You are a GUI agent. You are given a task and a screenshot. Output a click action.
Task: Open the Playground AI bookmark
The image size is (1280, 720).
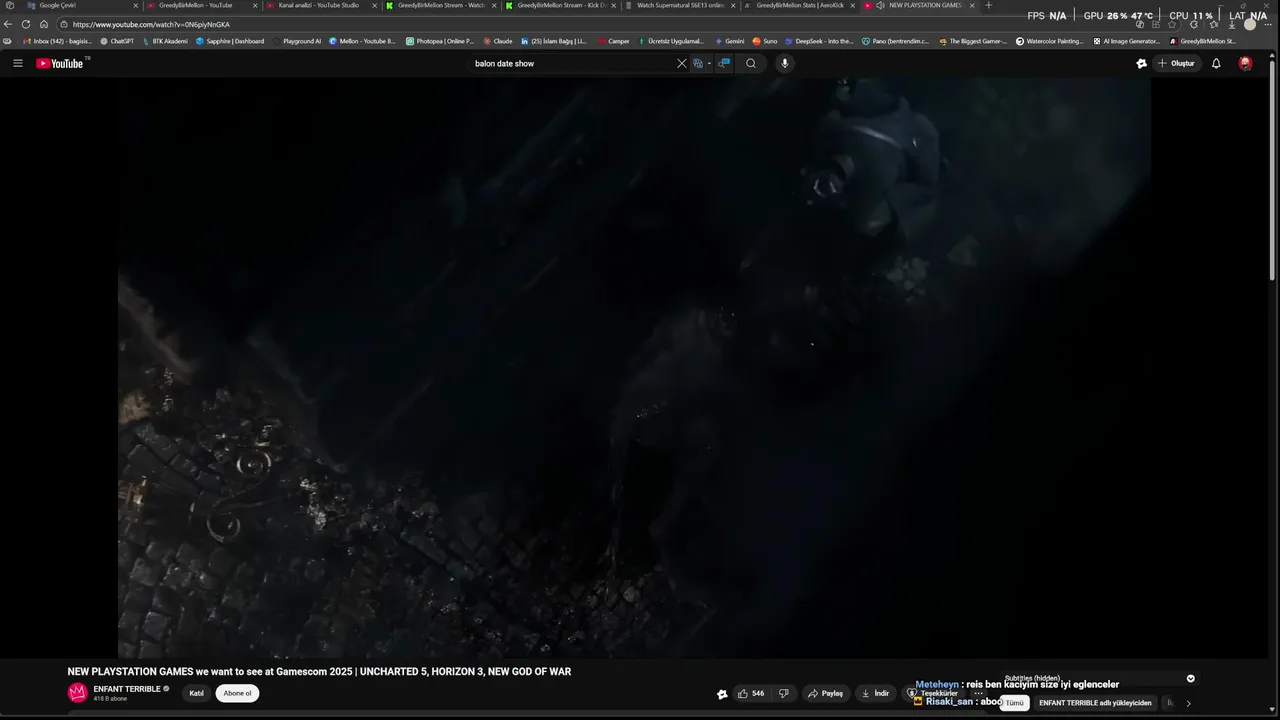click(x=297, y=41)
